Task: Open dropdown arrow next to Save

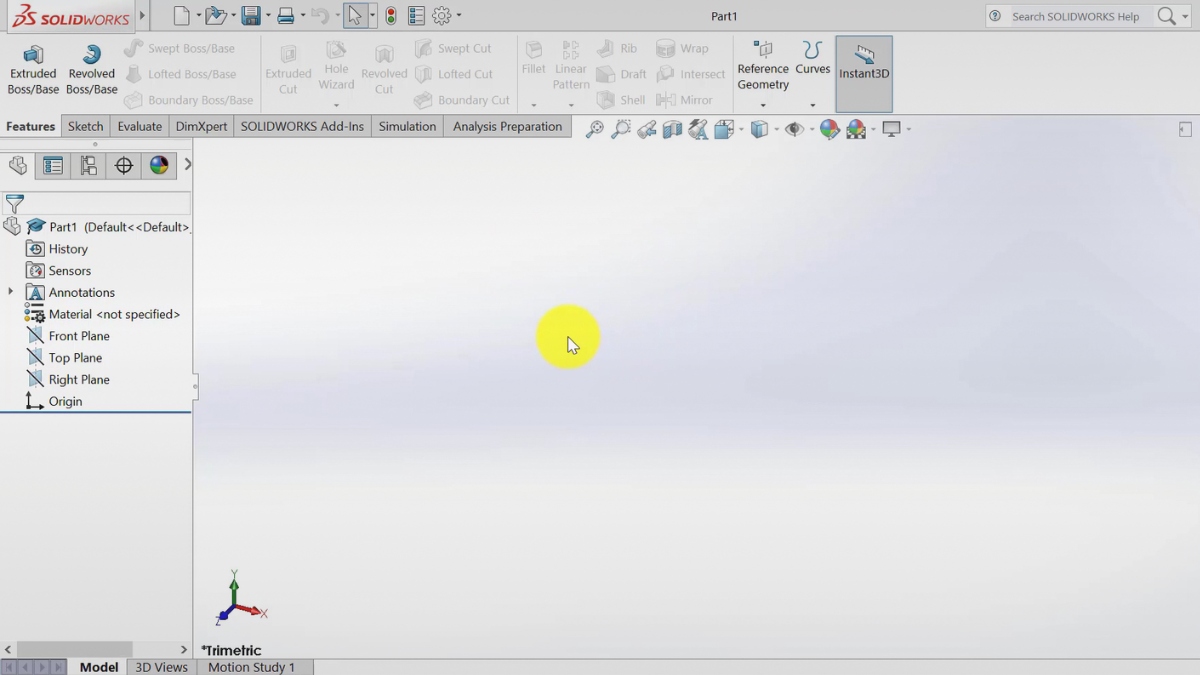Action: coord(268,16)
